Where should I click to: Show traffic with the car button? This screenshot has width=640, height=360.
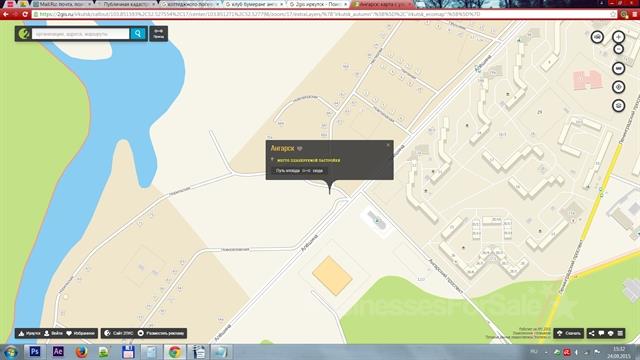(x=597, y=37)
